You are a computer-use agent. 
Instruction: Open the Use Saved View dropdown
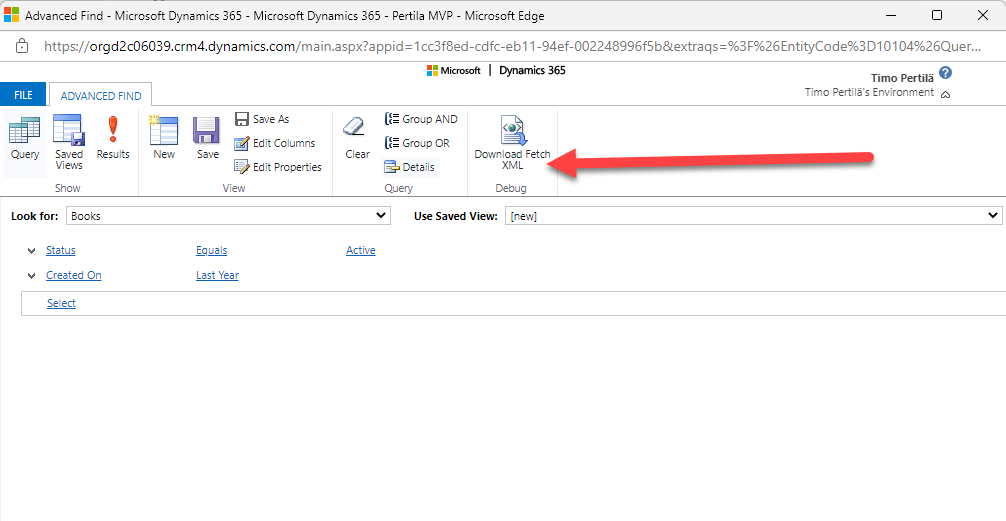754,215
